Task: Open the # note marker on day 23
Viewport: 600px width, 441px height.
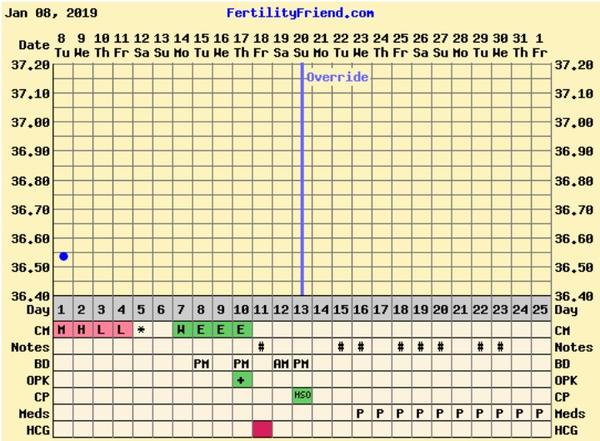Action: [500, 347]
